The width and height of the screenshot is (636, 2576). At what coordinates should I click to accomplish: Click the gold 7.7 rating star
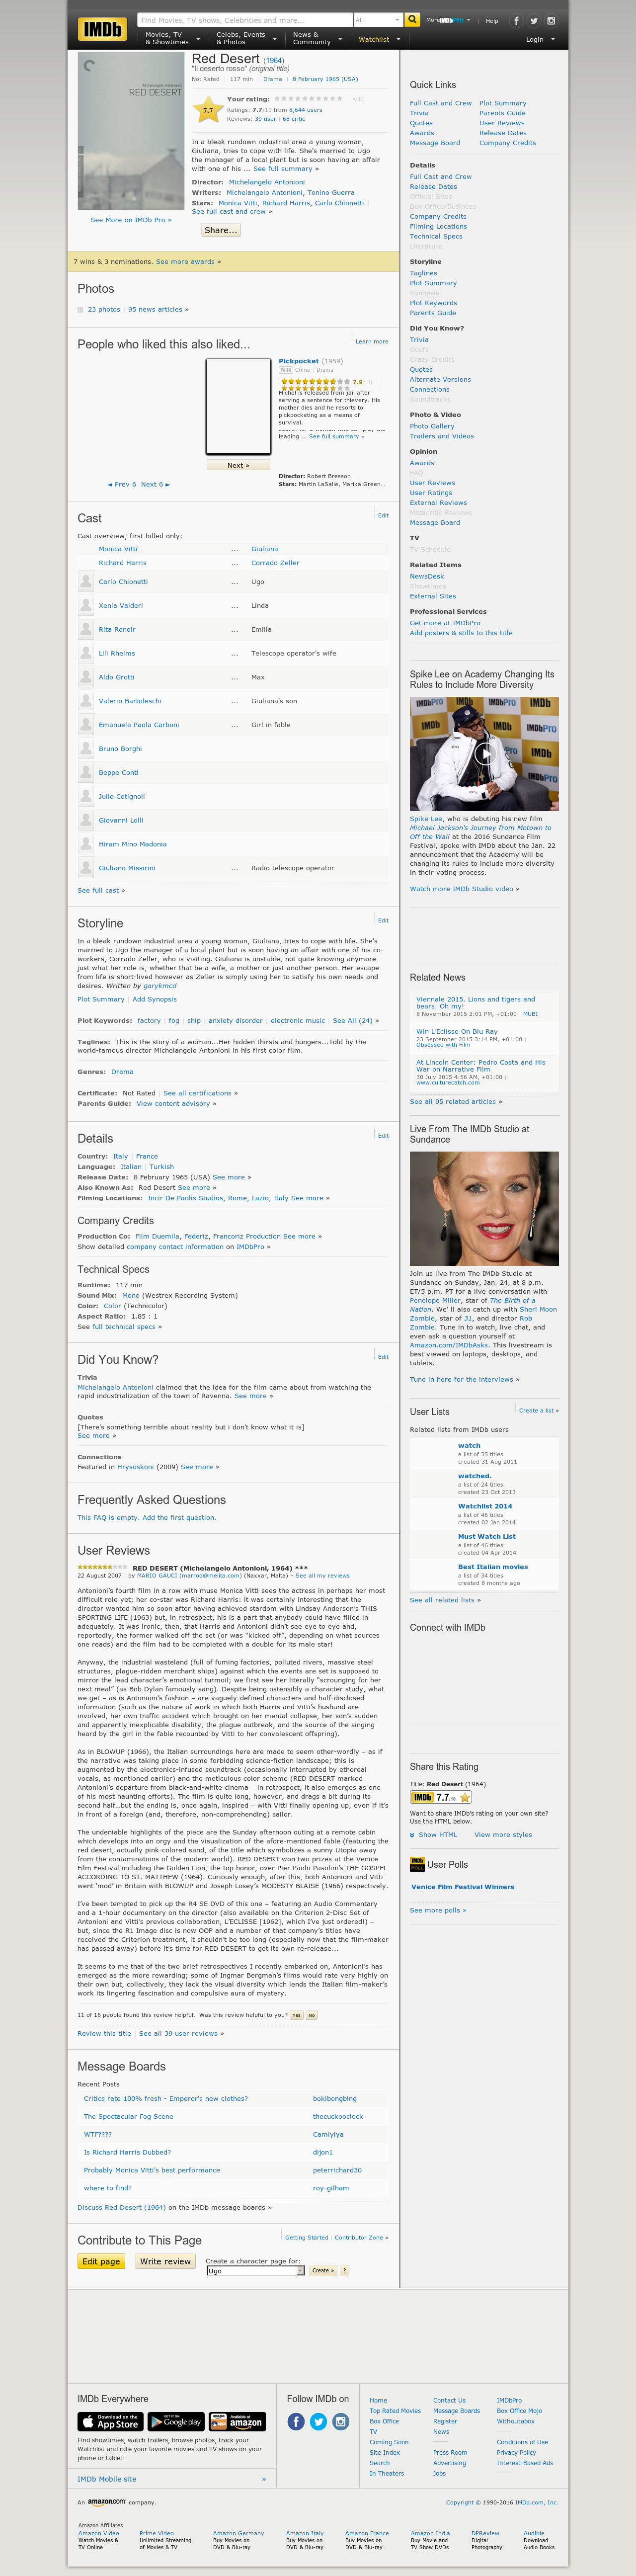207,110
